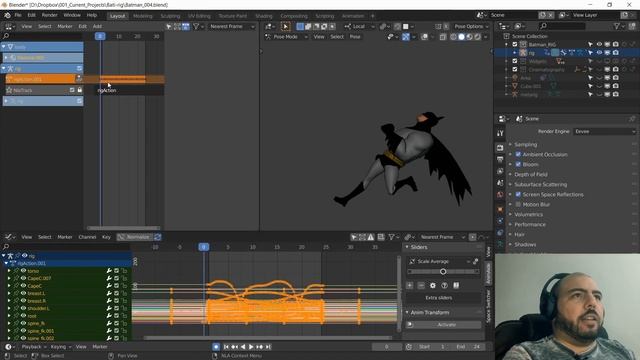Viewport: 640px width, 360px height.
Task: Open the graph editor Key menu
Action: click(106, 237)
